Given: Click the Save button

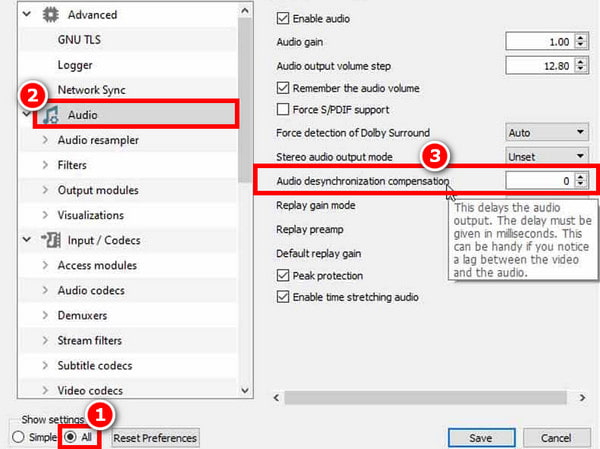Looking at the screenshot, I should [x=481, y=438].
